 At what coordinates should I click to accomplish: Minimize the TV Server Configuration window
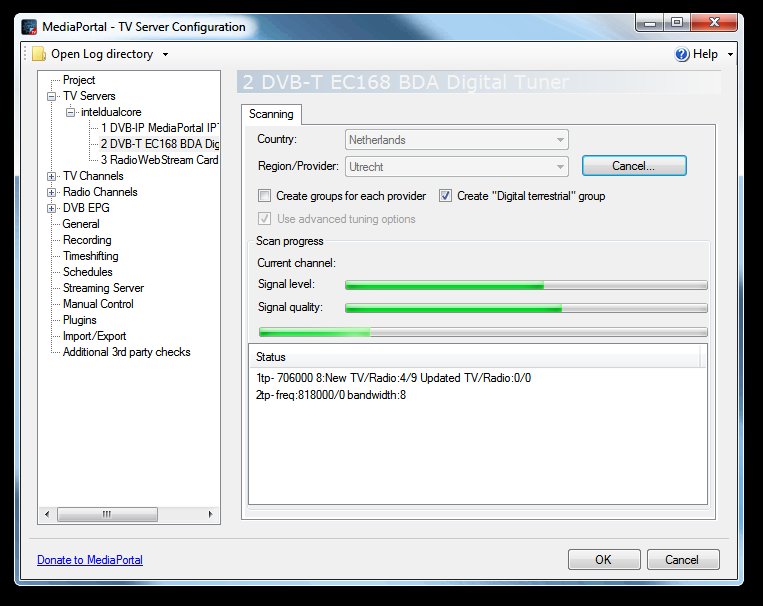pos(650,23)
